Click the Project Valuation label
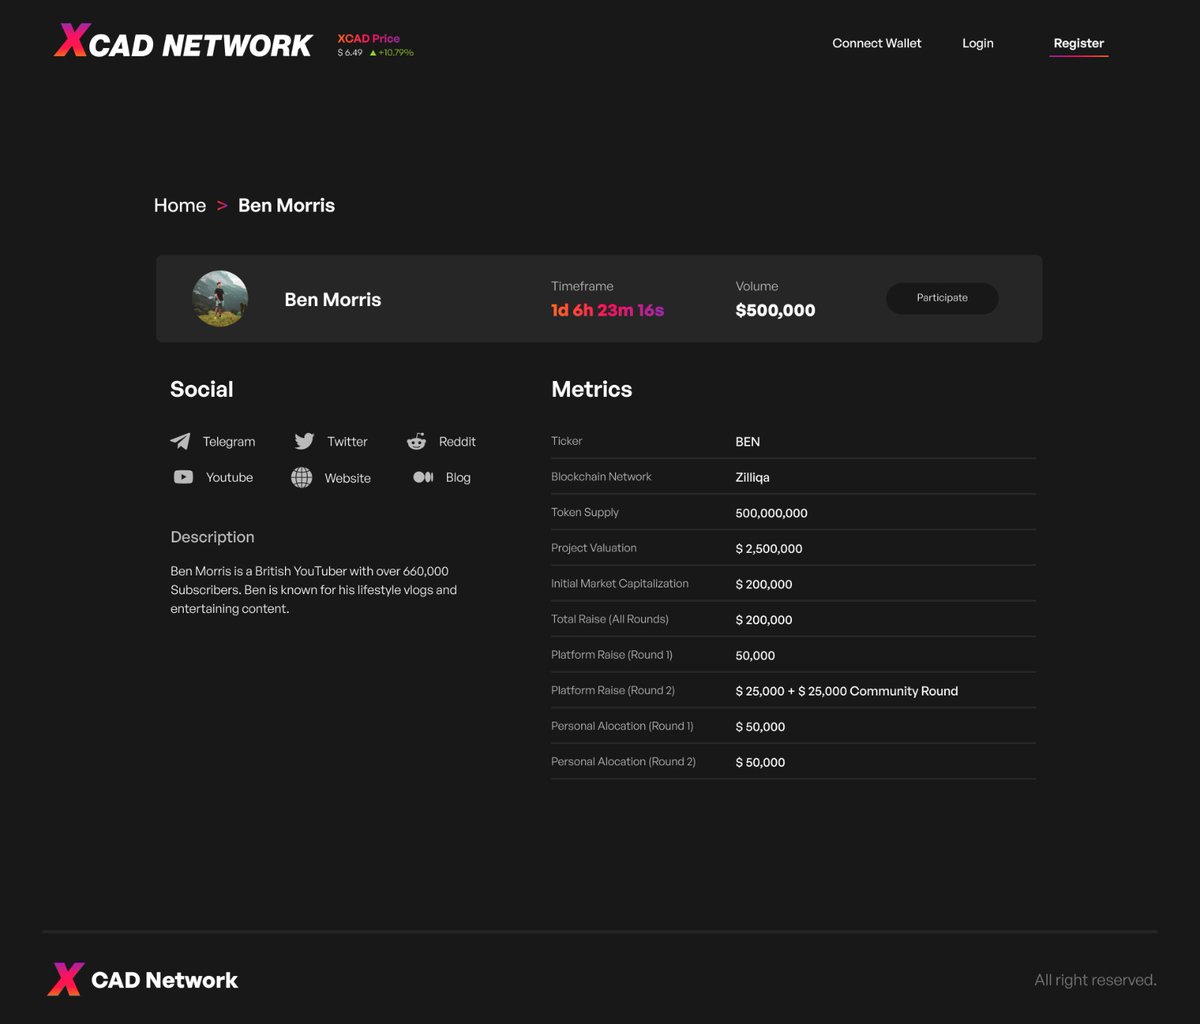The height and width of the screenshot is (1024, 1200). pyautogui.click(x=594, y=548)
